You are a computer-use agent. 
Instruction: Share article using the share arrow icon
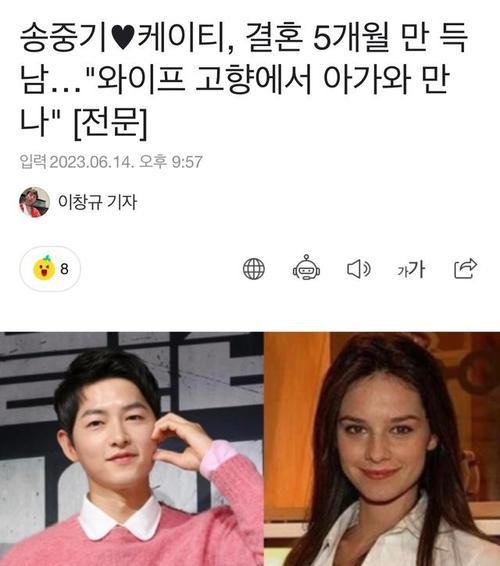465,269
